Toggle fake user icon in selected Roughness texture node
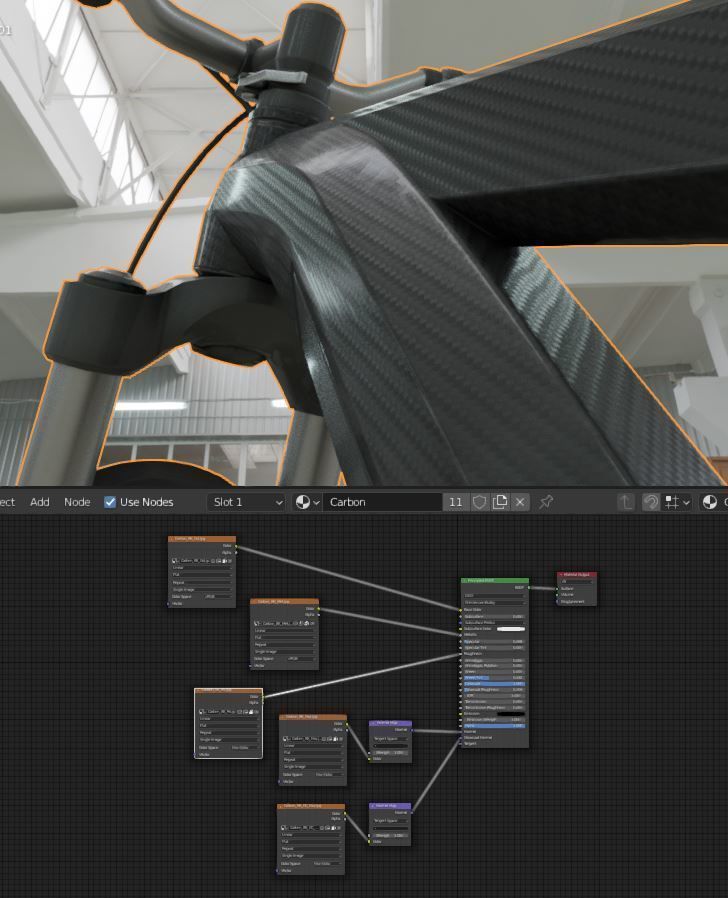Screen dimensions: 728x898 coord(239,712)
